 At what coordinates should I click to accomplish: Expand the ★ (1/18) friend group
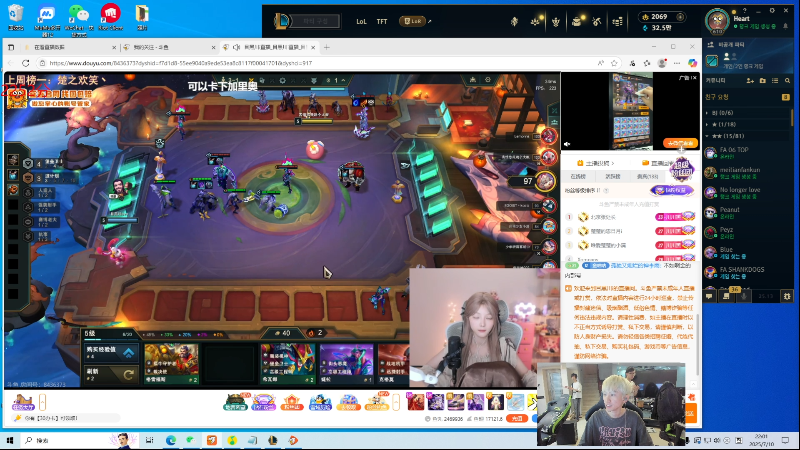click(746, 124)
